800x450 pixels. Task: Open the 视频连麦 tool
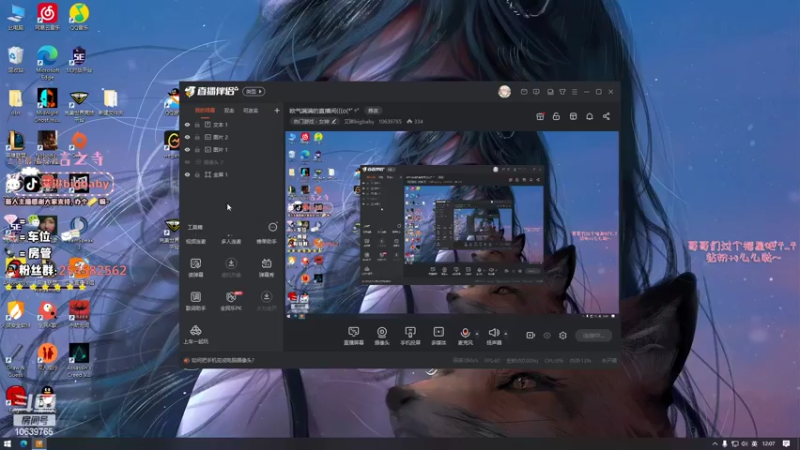(195, 241)
